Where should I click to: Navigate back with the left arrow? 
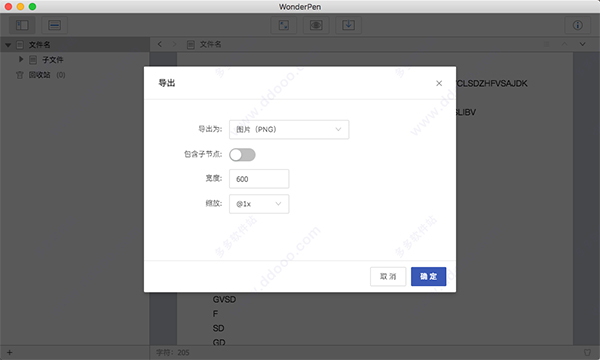[x=160, y=44]
